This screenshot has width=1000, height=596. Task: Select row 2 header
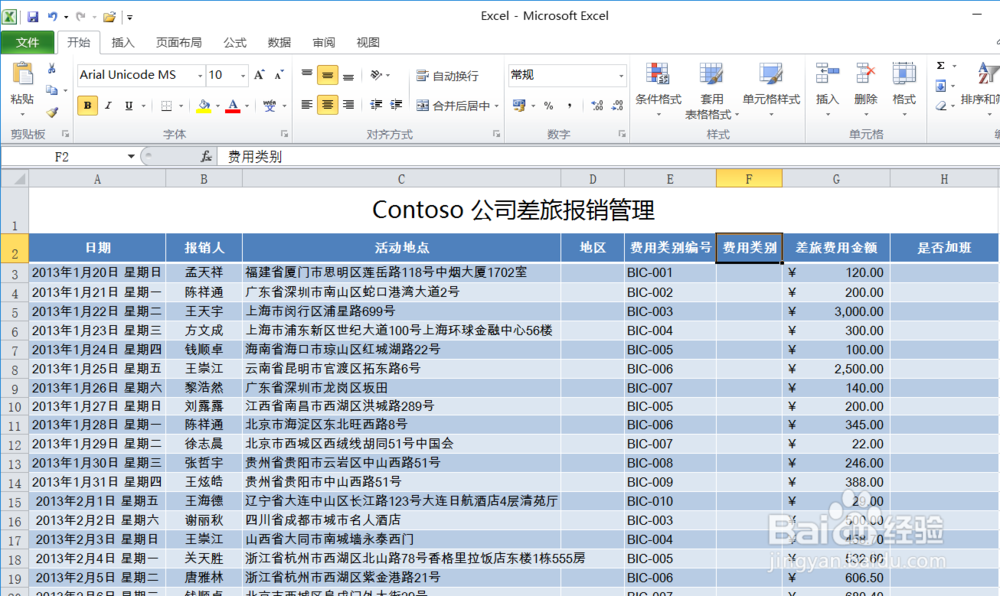click(x=14, y=248)
